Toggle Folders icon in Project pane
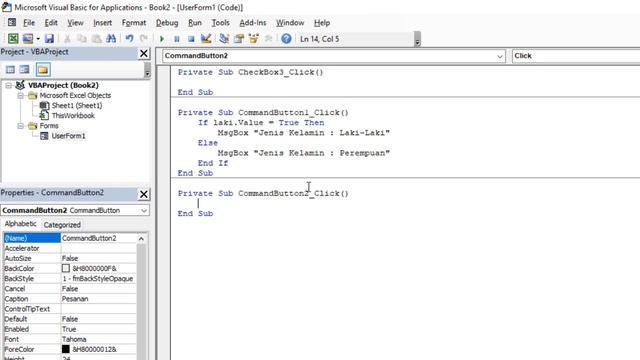This screenshot has width=640, height=360. click(43, 69)
